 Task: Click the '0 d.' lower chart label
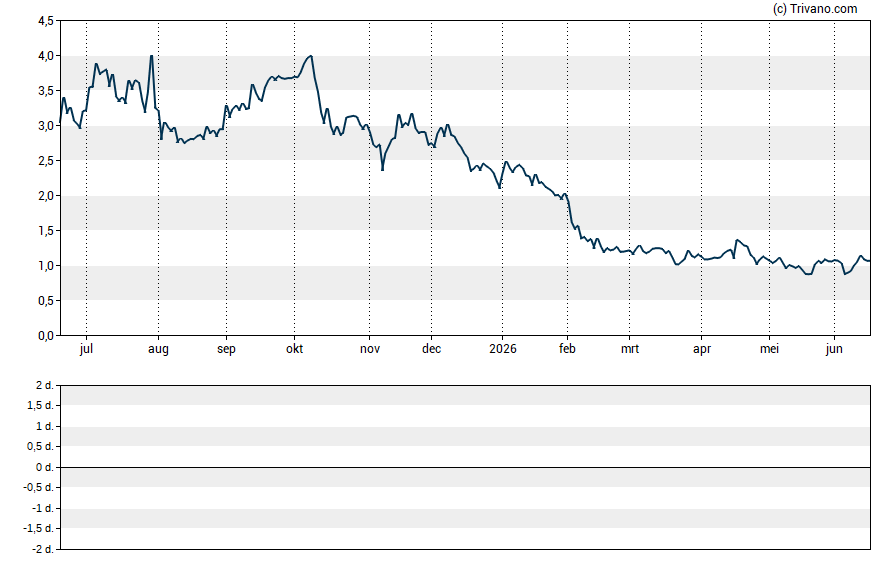[45, 467]
